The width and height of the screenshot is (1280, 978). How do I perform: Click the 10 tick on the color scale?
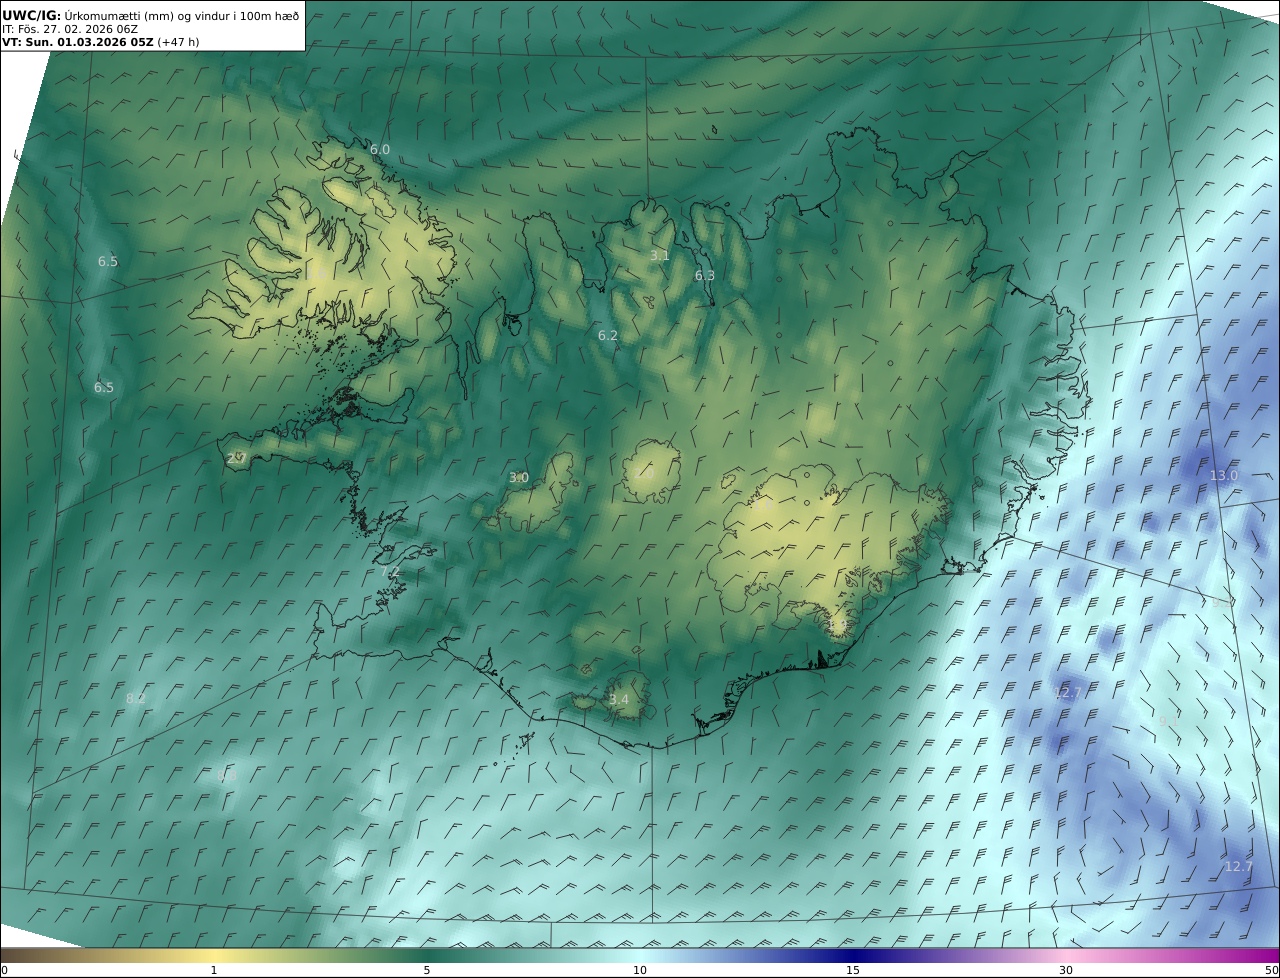tap(640, 970)
